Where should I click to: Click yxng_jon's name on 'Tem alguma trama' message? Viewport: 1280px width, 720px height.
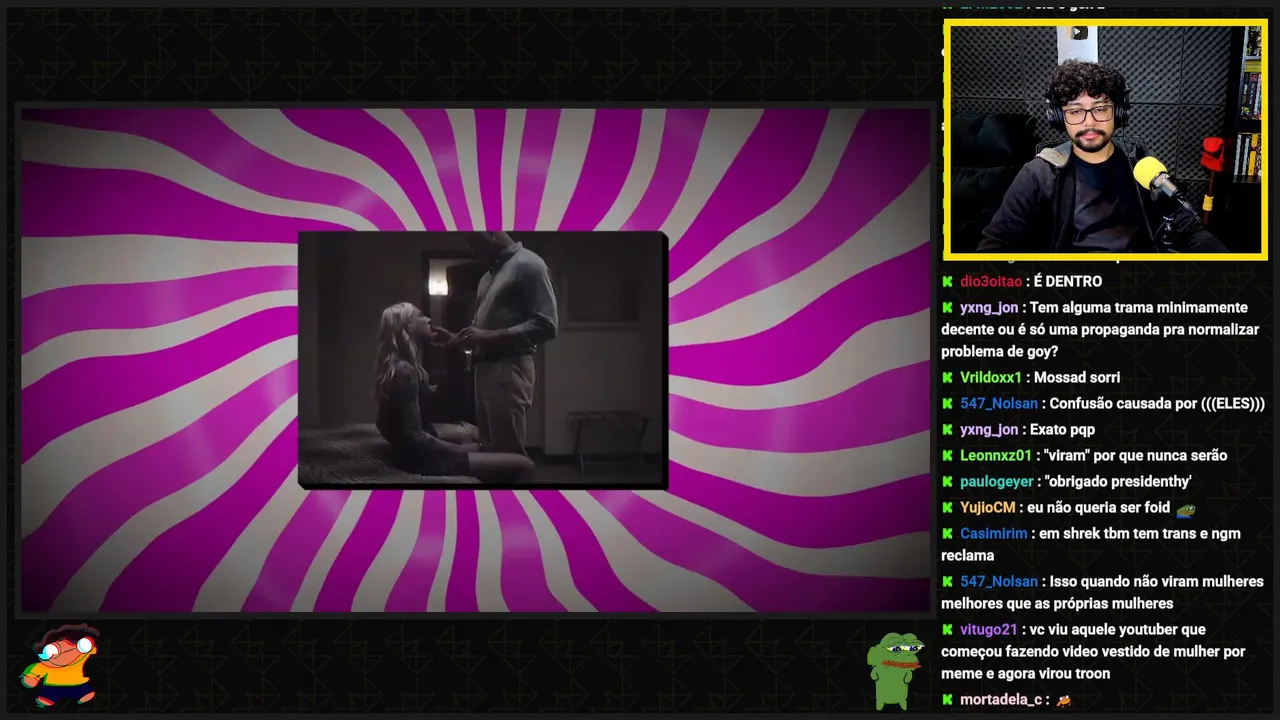point(989,308)
